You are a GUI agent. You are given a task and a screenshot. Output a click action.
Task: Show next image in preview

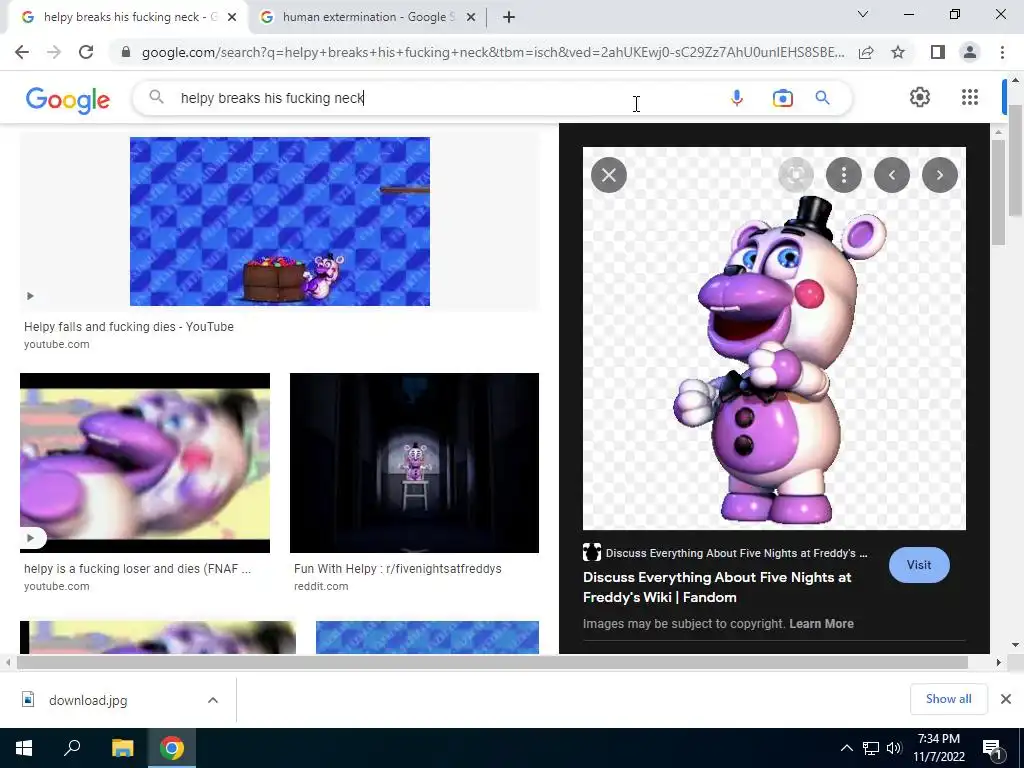(940, 175)
